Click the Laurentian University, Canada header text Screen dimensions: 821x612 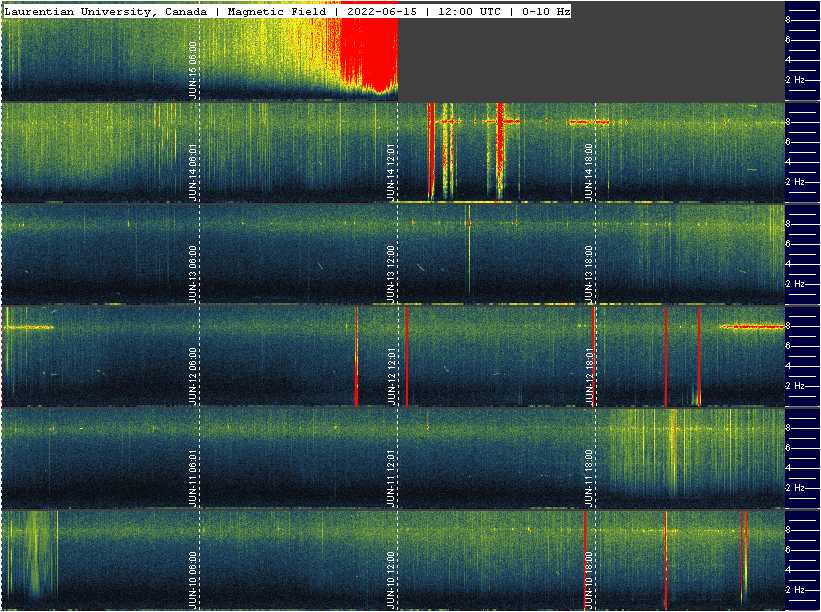[107, 11]
